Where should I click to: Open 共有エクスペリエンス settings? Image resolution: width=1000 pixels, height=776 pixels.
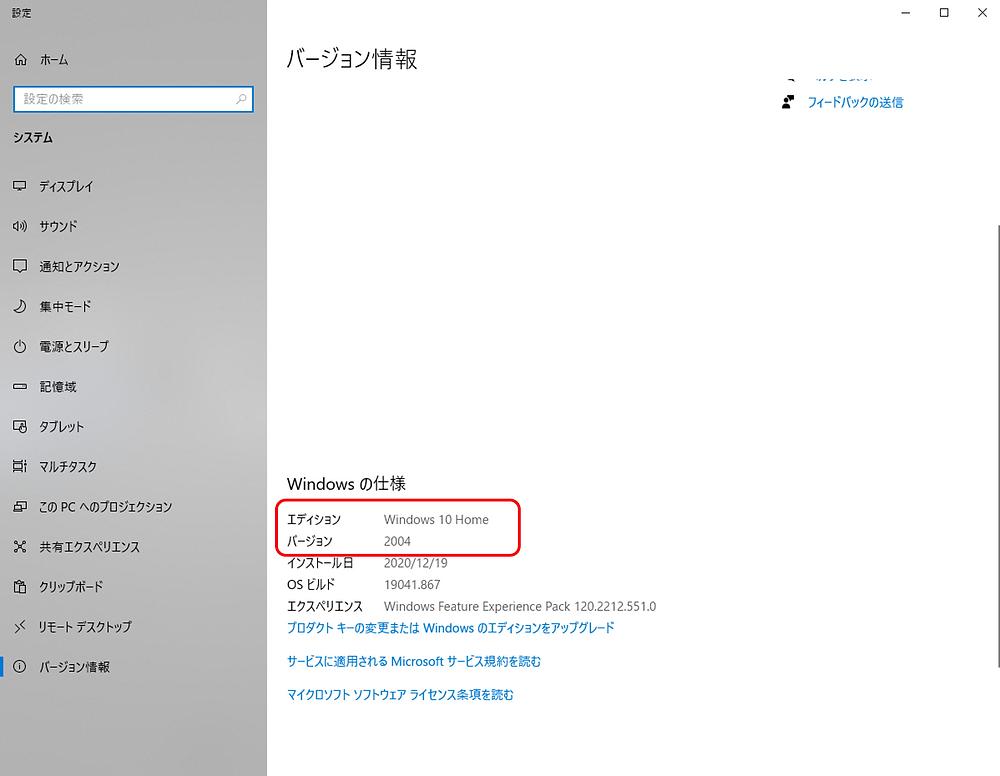(133, 546)
